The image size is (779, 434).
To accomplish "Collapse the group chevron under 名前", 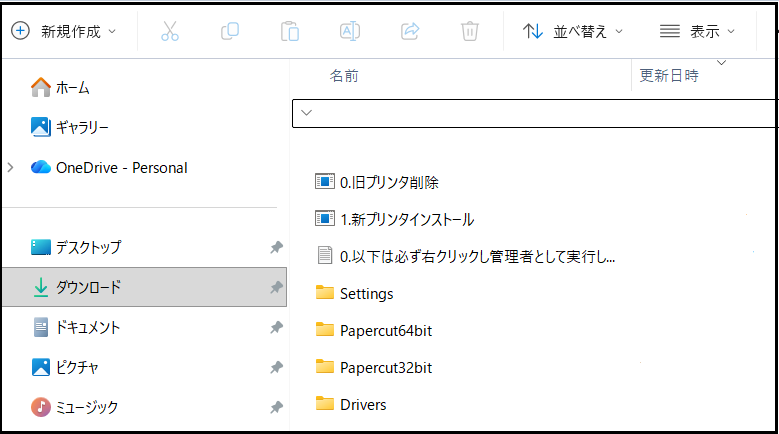I will click(x=307, y=113).
